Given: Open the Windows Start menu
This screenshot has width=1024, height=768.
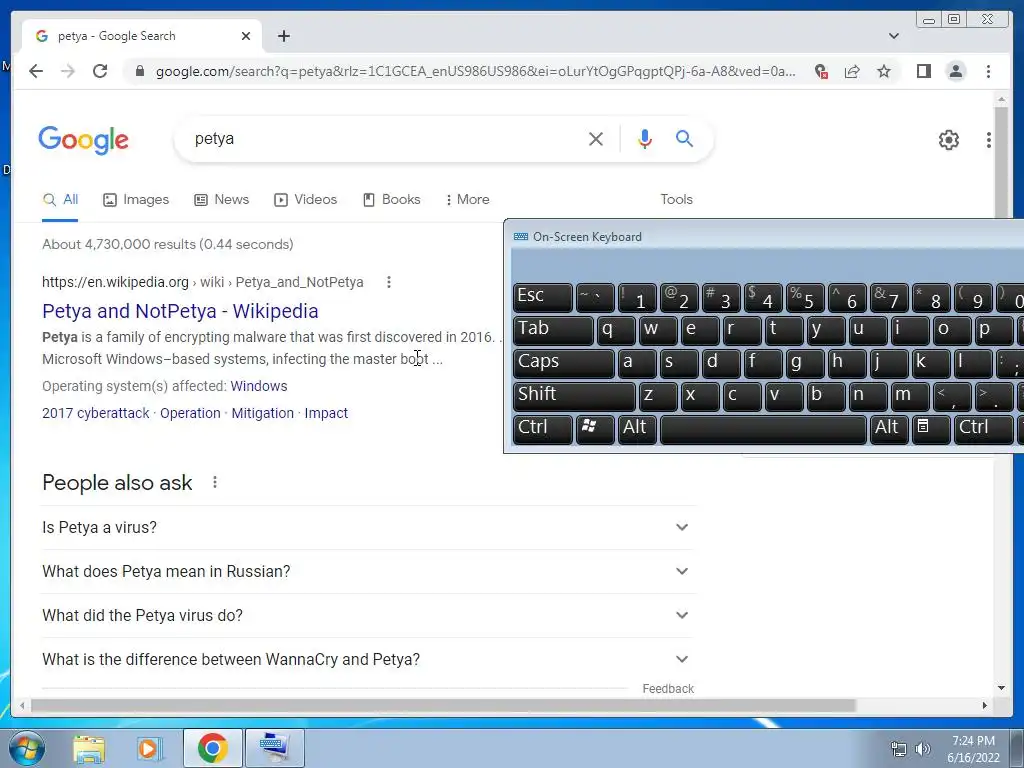Looking at the screenshot, I should 27,748.
